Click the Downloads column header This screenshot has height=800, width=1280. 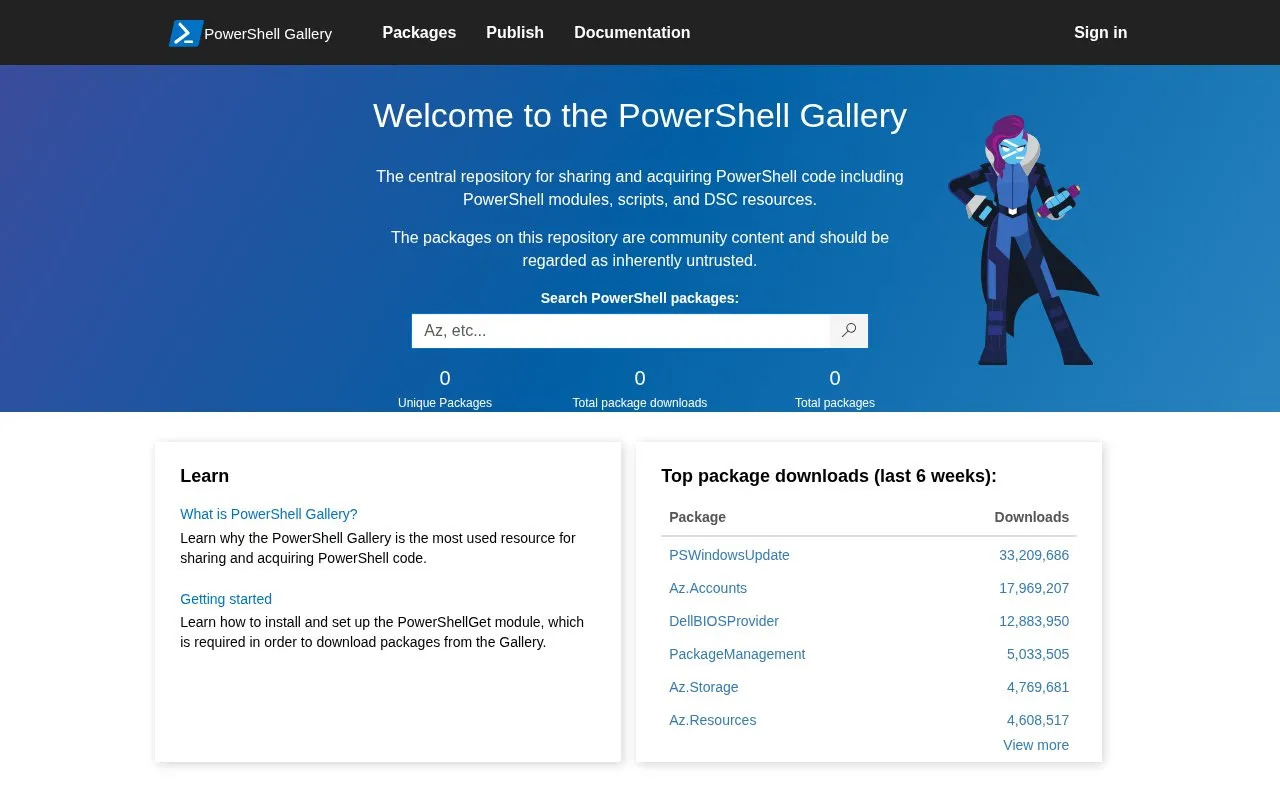pos(1032,517)
